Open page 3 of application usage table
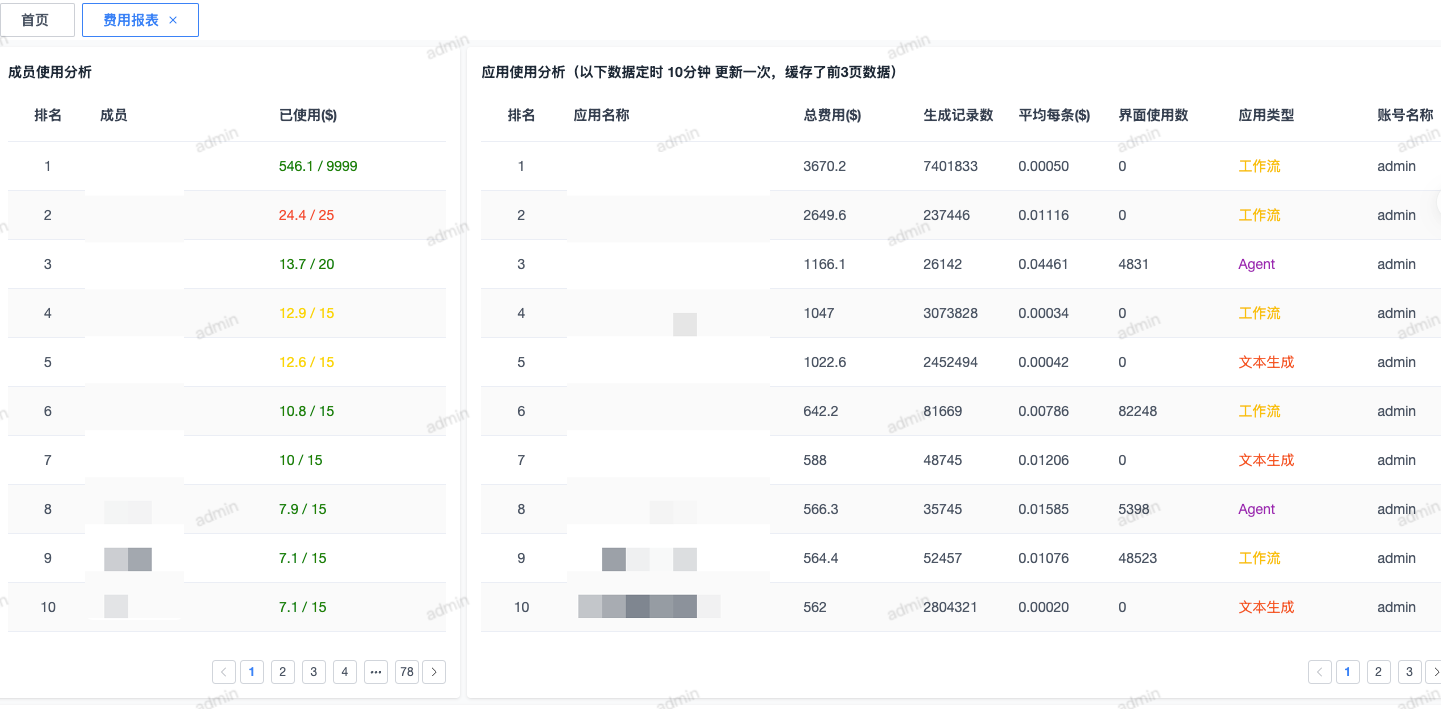This screenshot has height=709, width=1441. point(1409,671)
